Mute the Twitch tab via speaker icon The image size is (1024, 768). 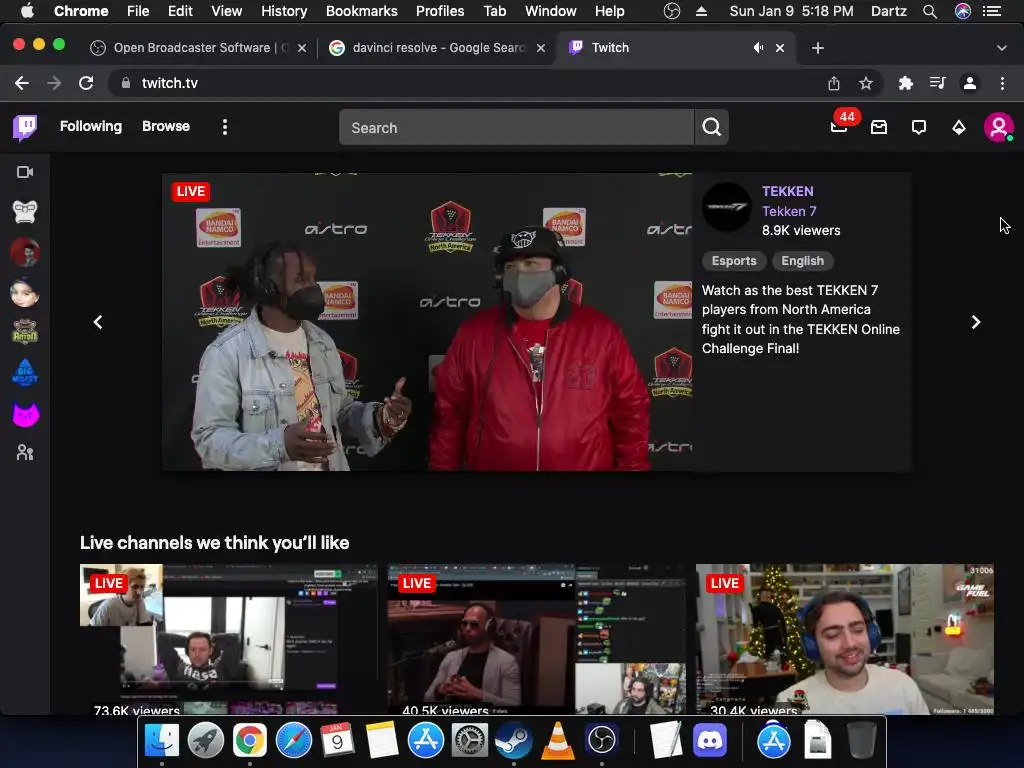[x=758, y=48]
